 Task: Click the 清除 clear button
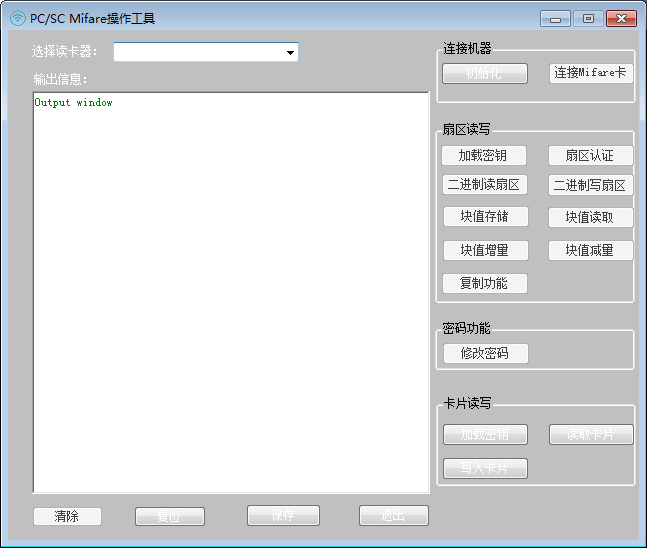coord(67,516)
